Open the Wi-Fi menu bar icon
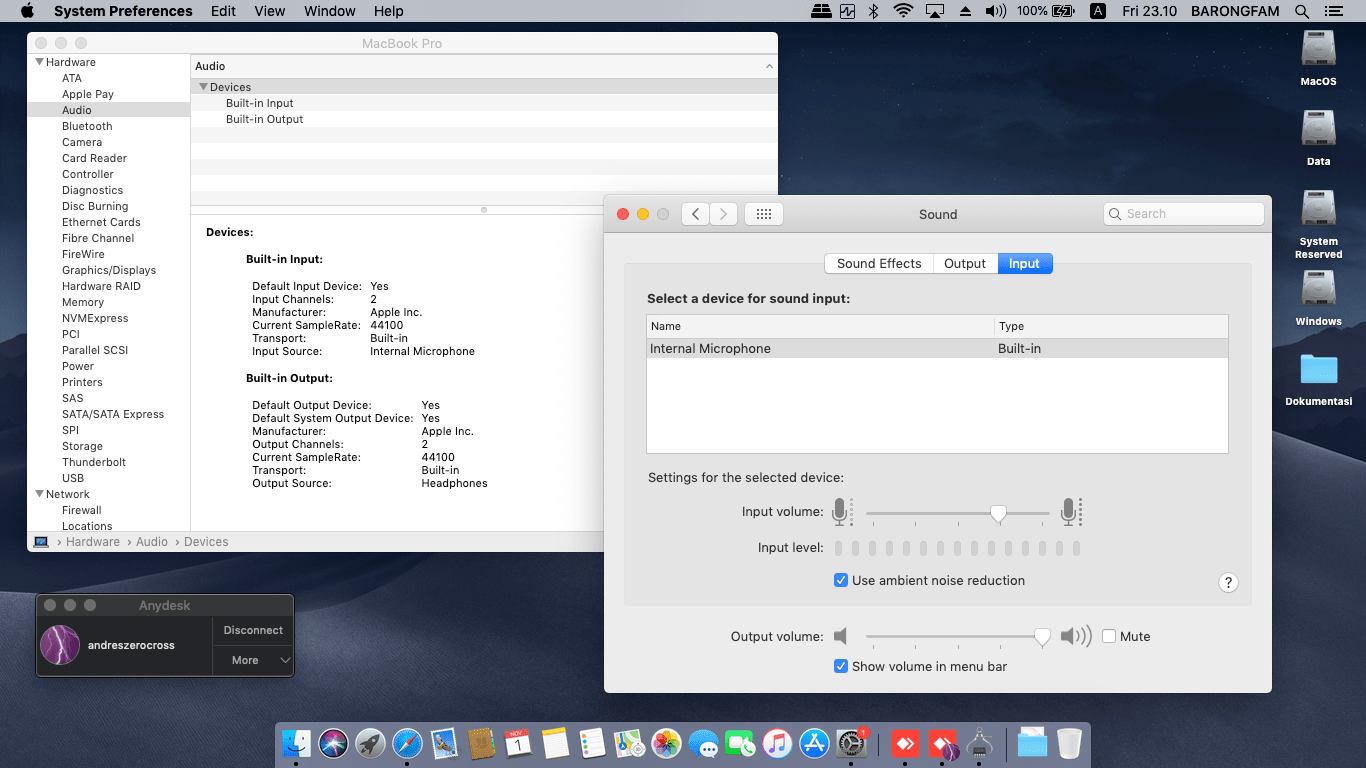The image size is (1366, 768). click(x=903, y=11)
